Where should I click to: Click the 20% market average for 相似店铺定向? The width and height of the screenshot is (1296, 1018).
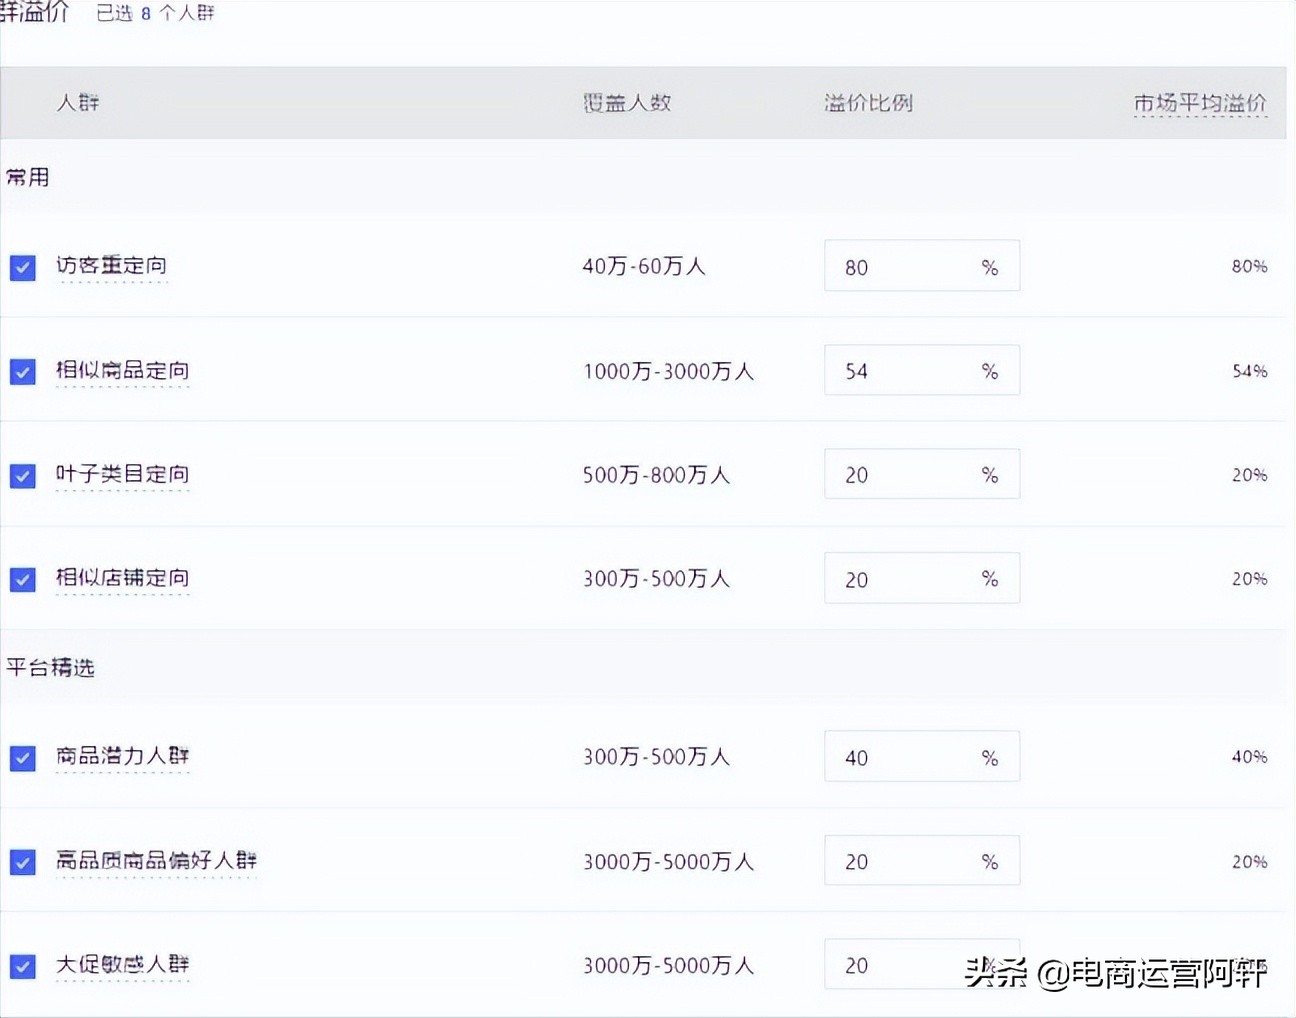pyautogui.click(x=1249, y=579)
